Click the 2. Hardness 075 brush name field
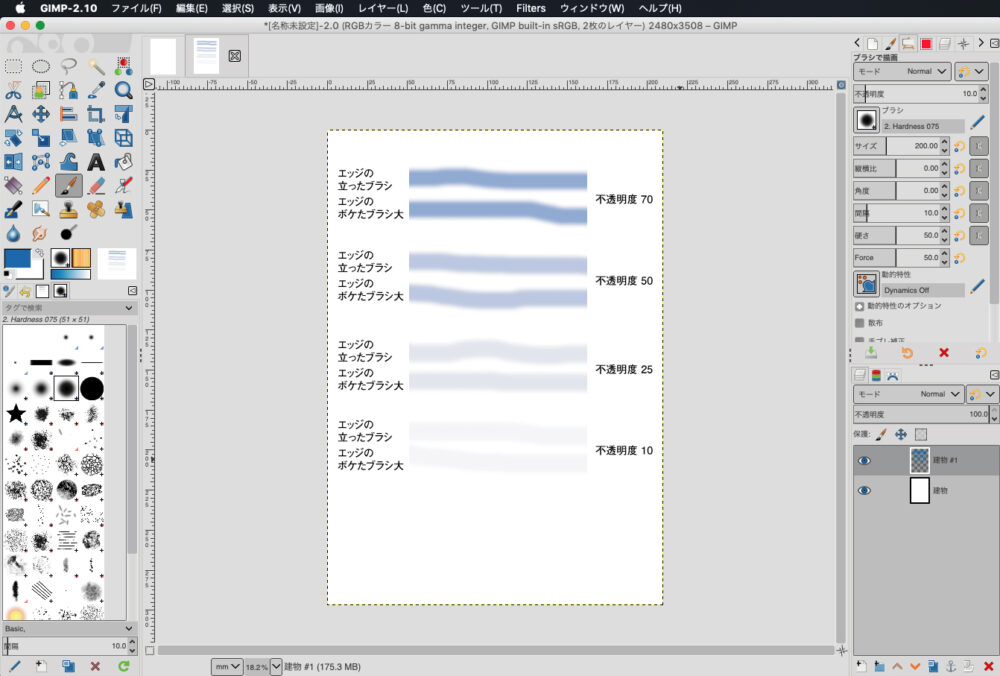1000x676 pixels. coord(922,127)
